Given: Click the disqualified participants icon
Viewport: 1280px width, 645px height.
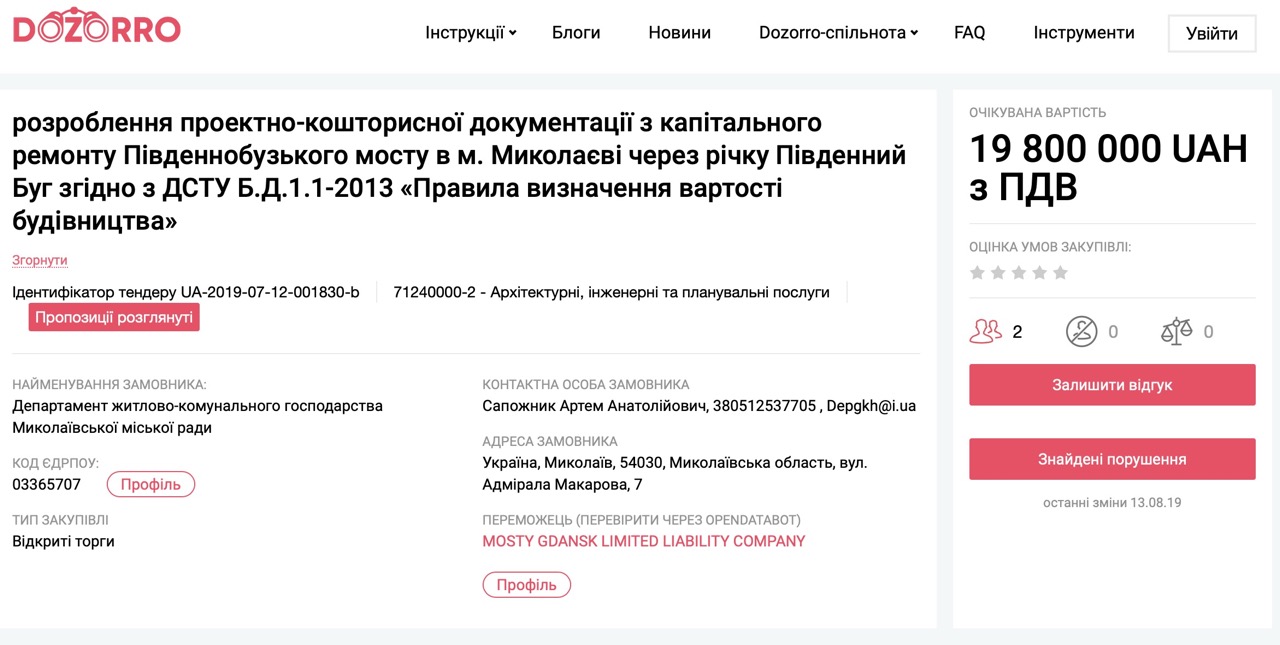Looking at the screenshot, I should pyautogui.click(x=1081, y=332).
